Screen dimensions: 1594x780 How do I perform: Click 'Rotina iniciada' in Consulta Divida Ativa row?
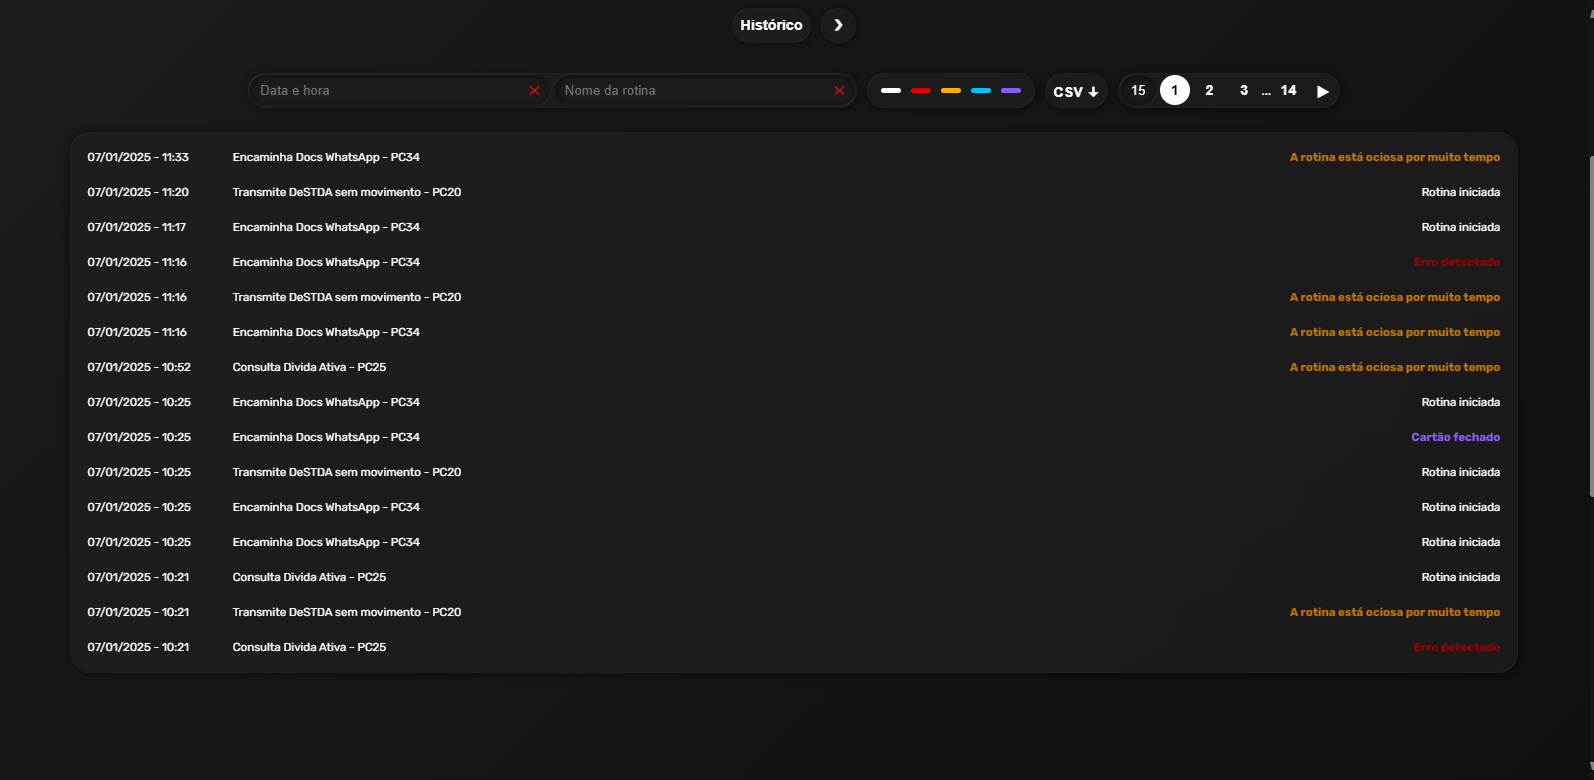(1461, 577)
